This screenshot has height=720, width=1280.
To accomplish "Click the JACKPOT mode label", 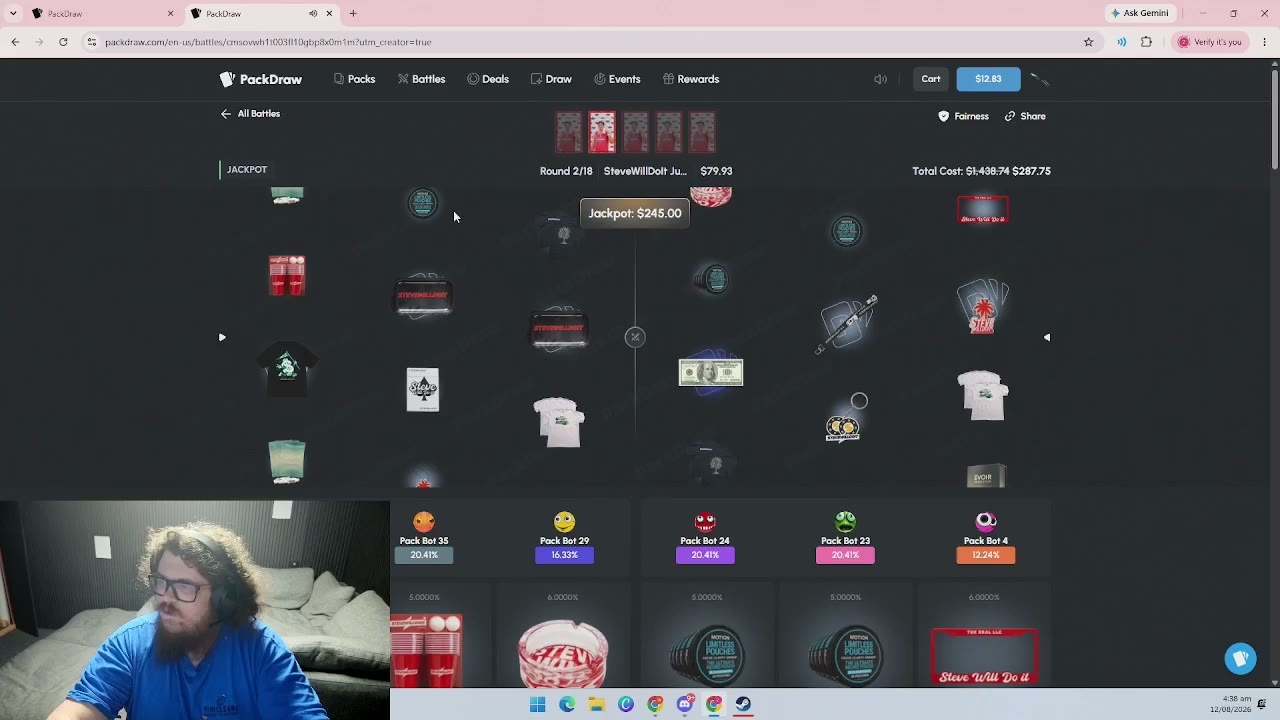I will click(x=247, y=170).
